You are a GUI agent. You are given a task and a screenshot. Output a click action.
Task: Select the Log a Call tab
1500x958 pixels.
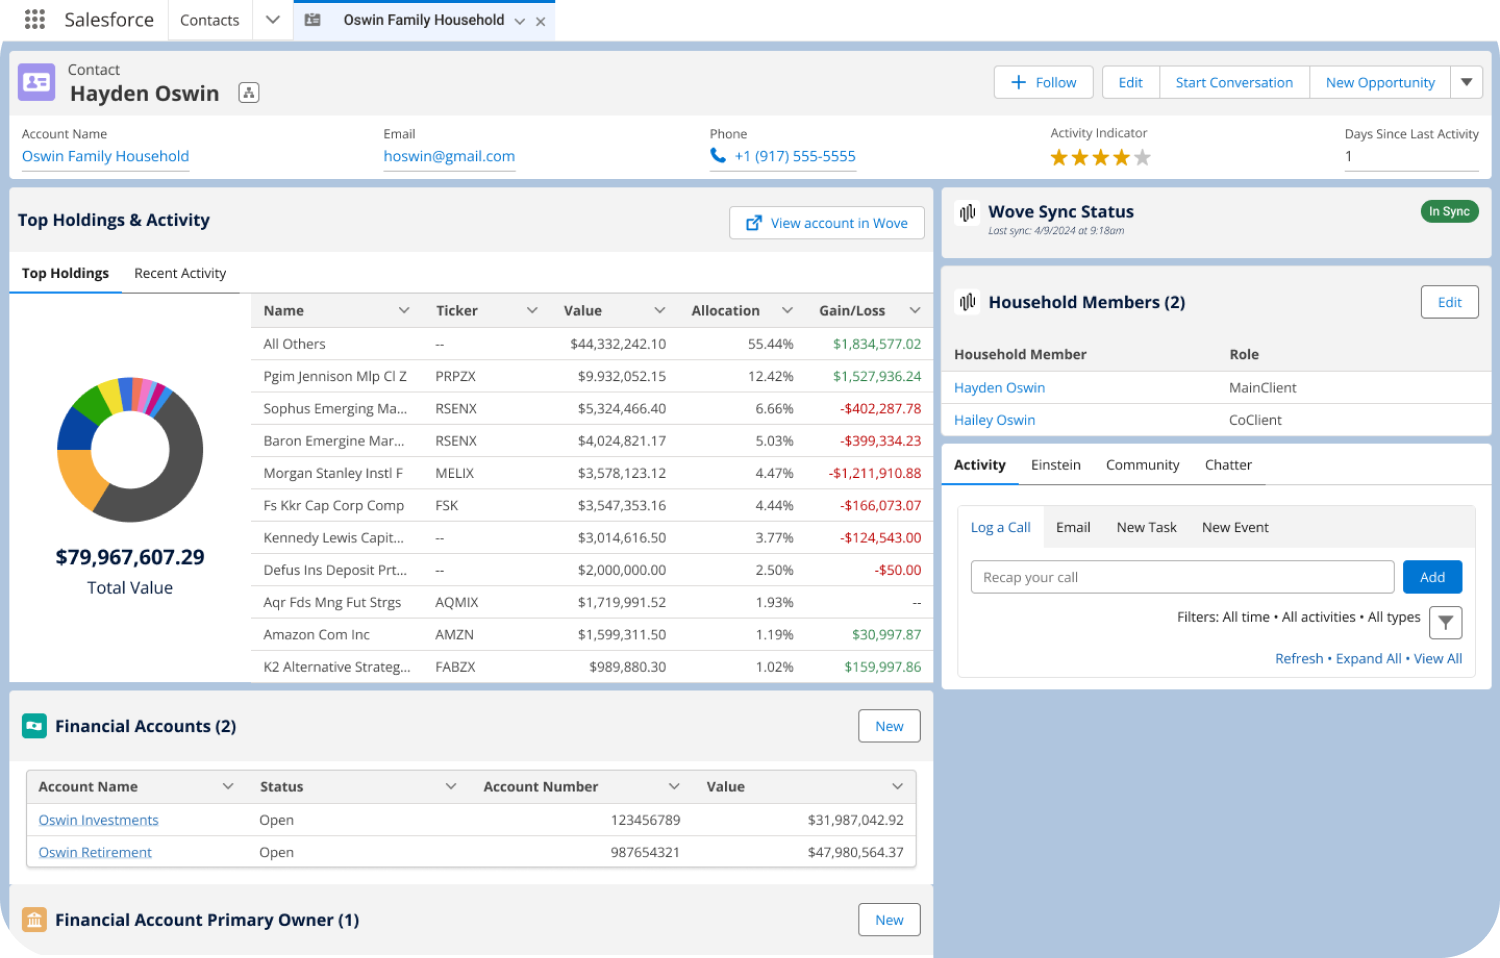click(1001, 527)
